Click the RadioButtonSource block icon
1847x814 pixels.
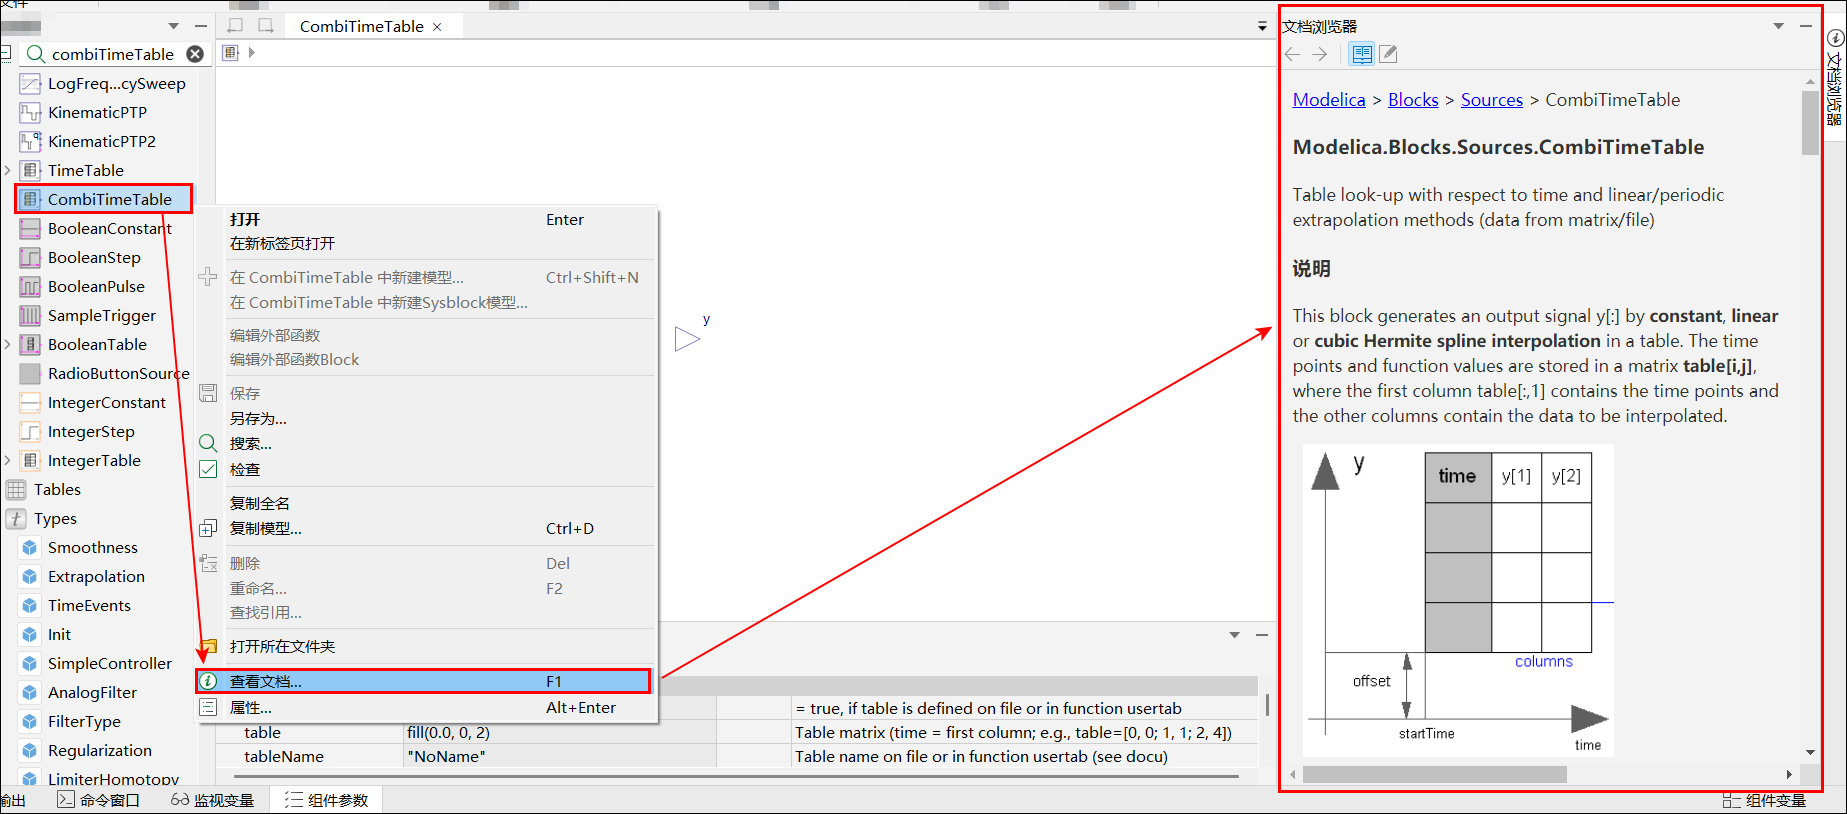click(x=31, y=374)
